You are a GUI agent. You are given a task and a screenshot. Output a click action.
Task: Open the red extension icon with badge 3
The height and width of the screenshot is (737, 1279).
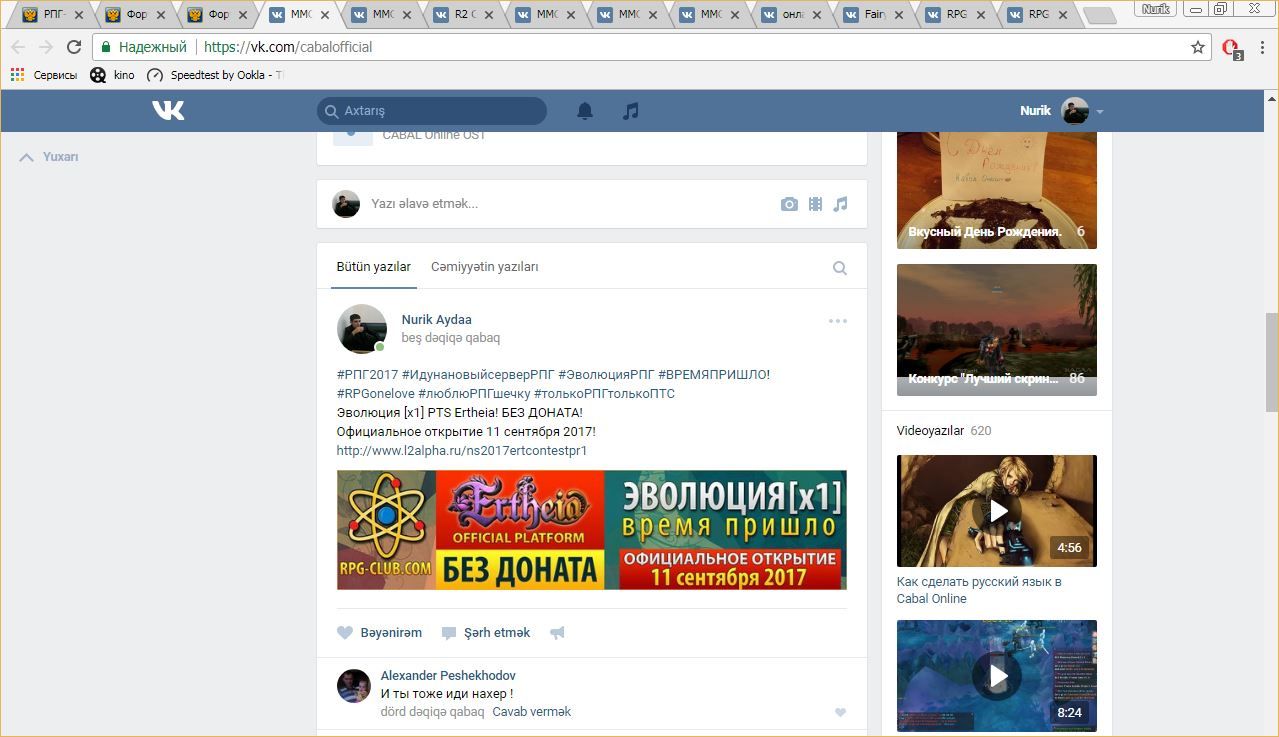click(x=1231, y=48)
